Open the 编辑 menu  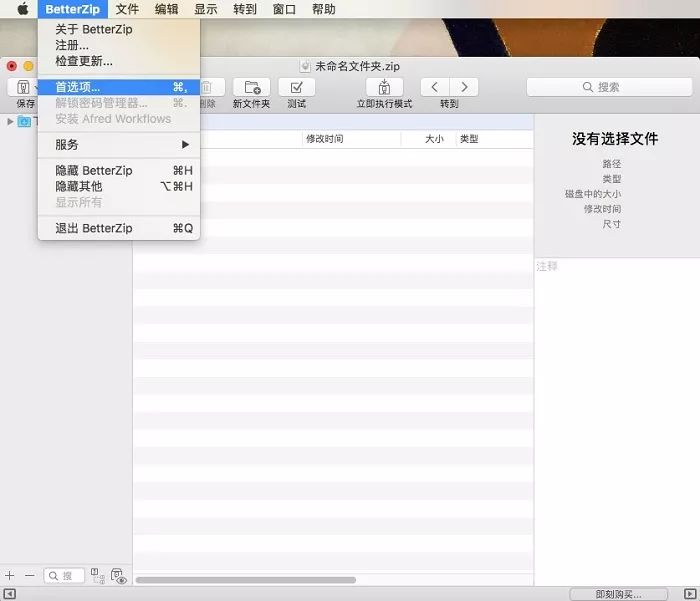pos(167,9)
